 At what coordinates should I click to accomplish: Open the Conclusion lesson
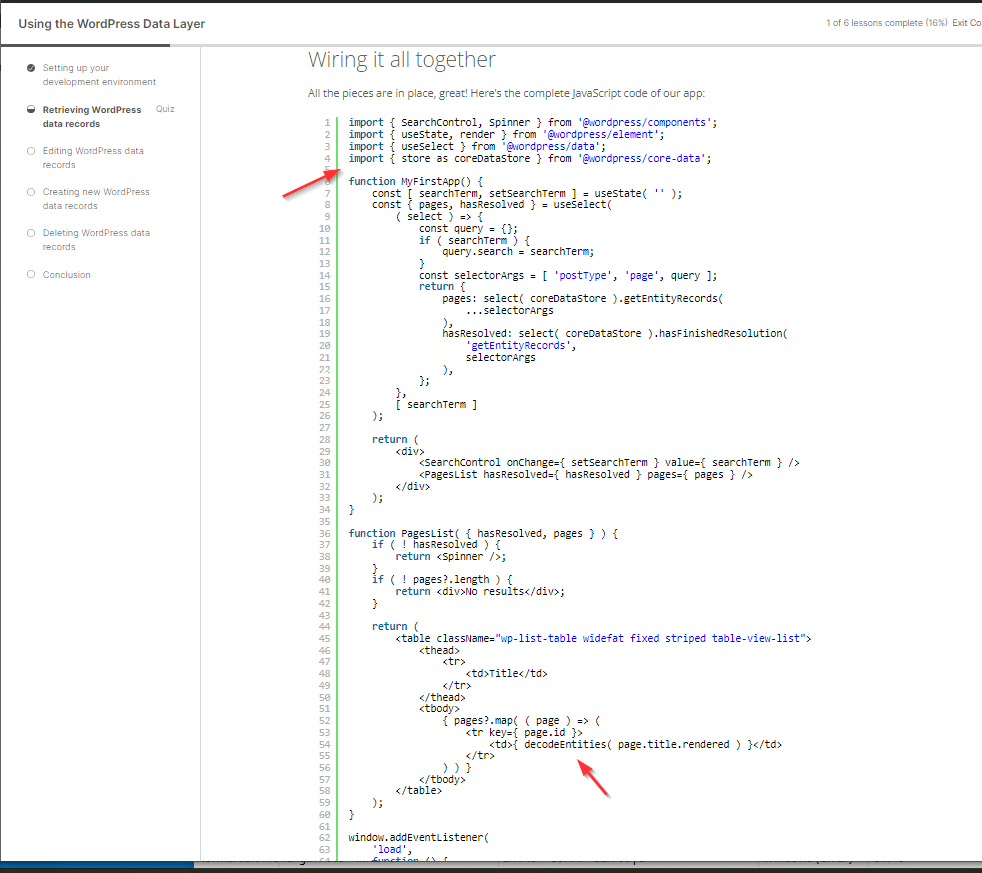[66, 274]
